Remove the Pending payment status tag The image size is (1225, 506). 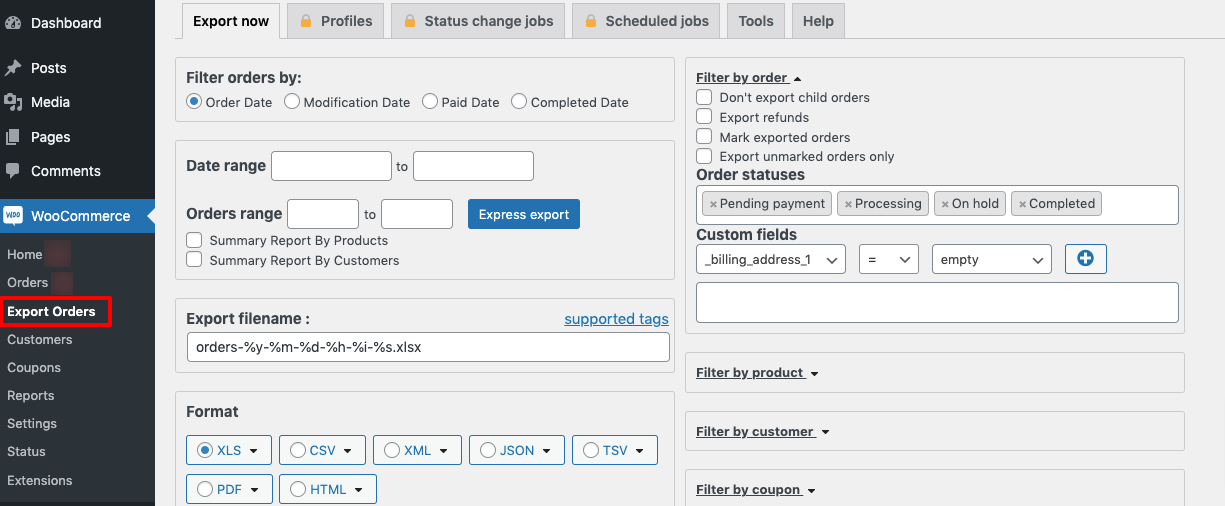(x=713, y=204)
